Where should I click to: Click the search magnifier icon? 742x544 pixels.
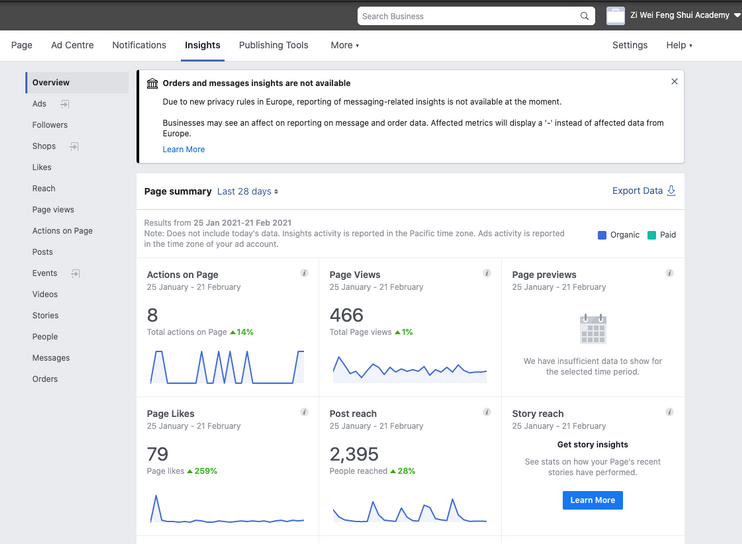[x=584, y=16]
